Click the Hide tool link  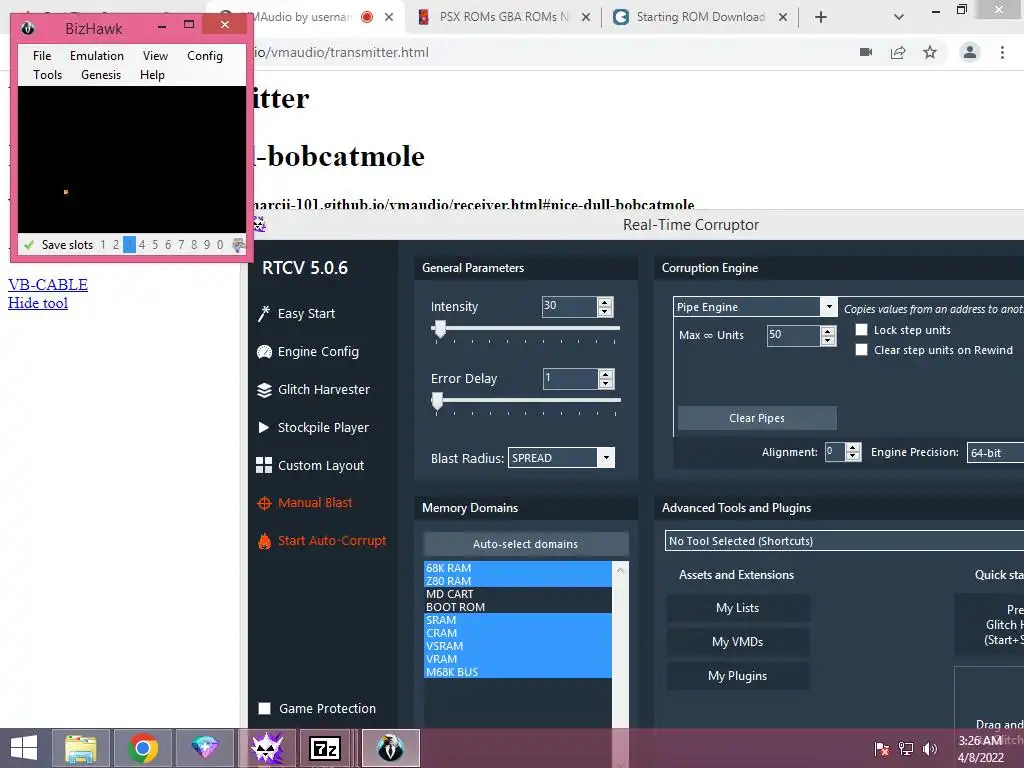click(x=38, y=303)
